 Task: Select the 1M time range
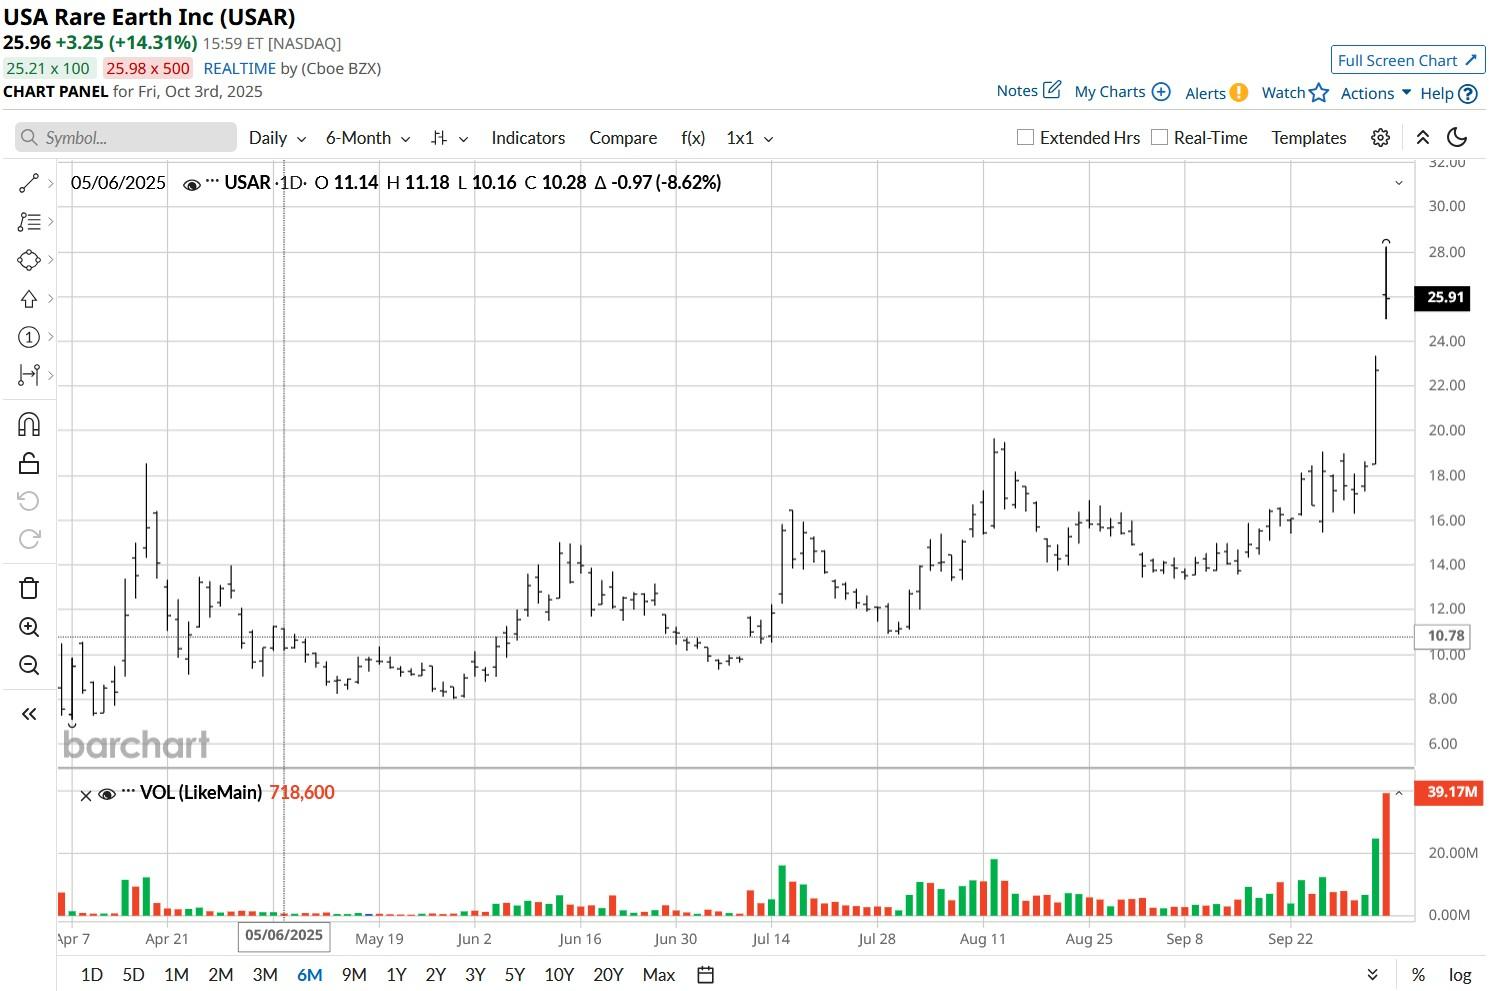176,975
